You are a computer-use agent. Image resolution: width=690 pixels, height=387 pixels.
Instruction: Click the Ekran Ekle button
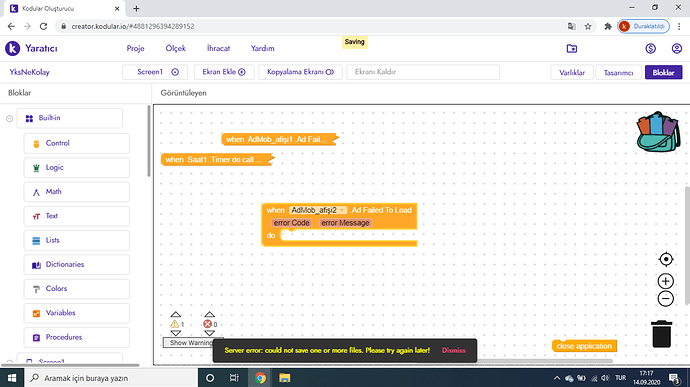pos(224,72)
